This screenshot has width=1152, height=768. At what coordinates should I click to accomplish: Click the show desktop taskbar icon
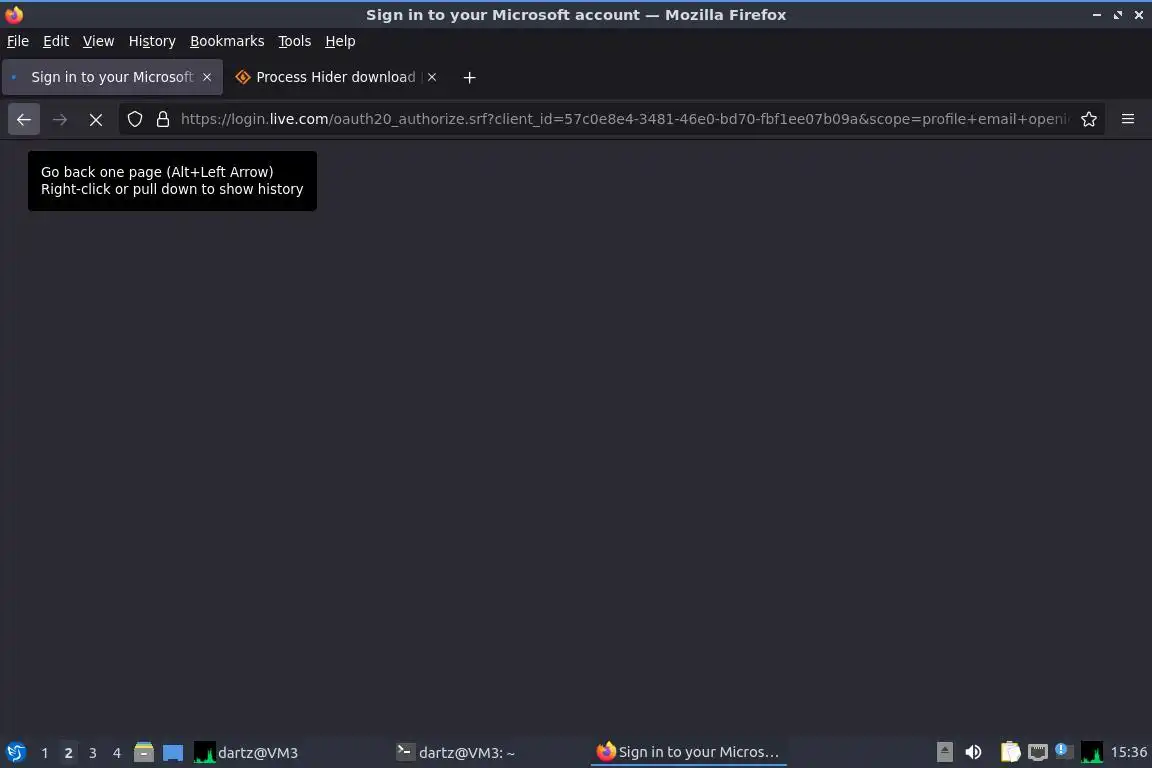tap(173, 753)
